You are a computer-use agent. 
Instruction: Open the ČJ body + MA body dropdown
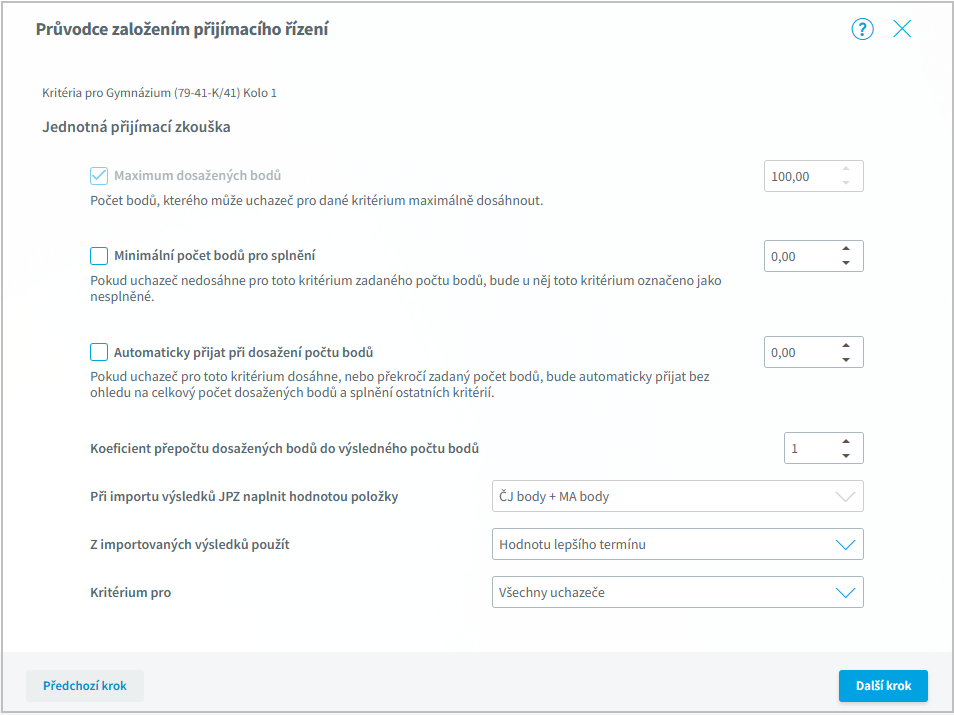(677, 497)
